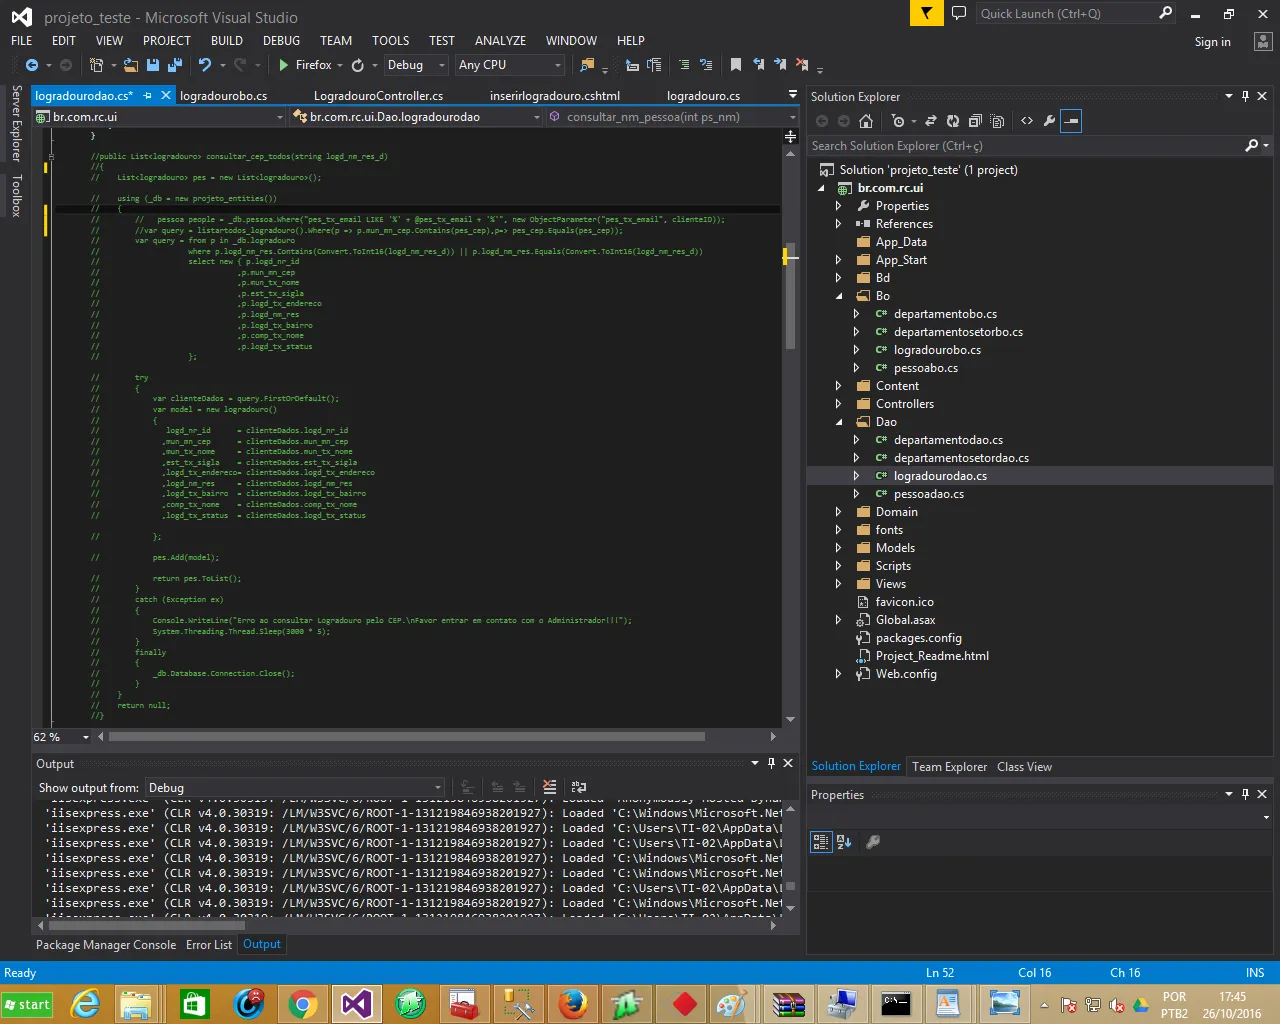Click the editor horizontal scrollbar
Screen dimensions: 1280x1024
coord(406,737)
